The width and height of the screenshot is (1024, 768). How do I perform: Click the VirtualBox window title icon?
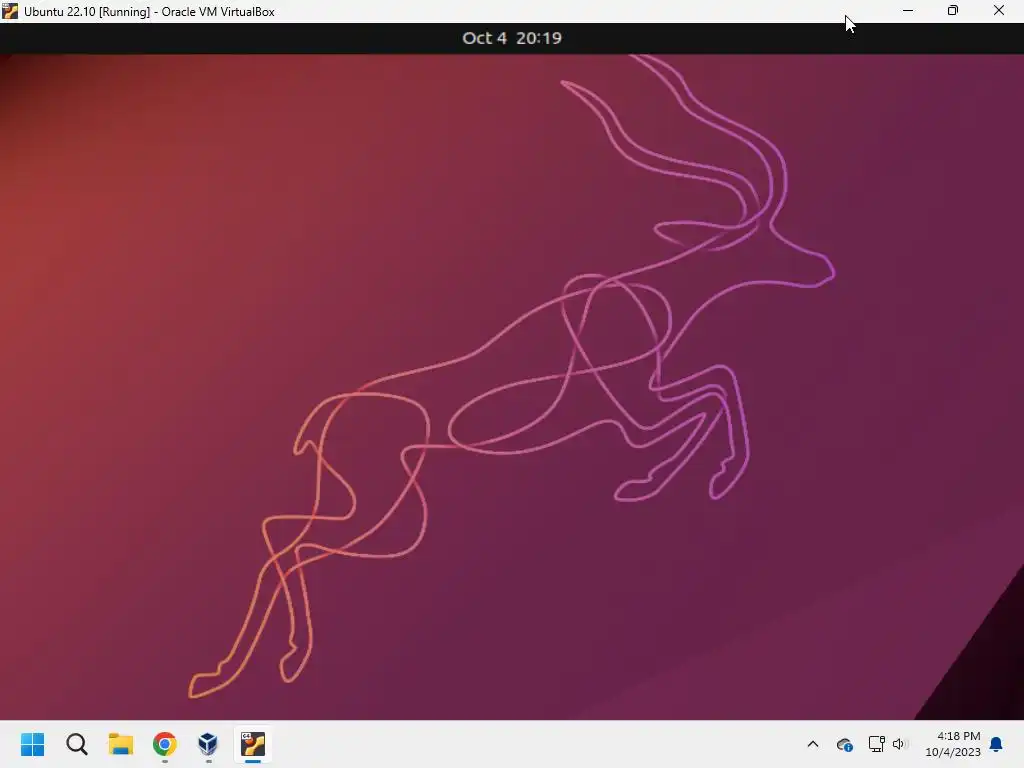(x=10, y=11)
